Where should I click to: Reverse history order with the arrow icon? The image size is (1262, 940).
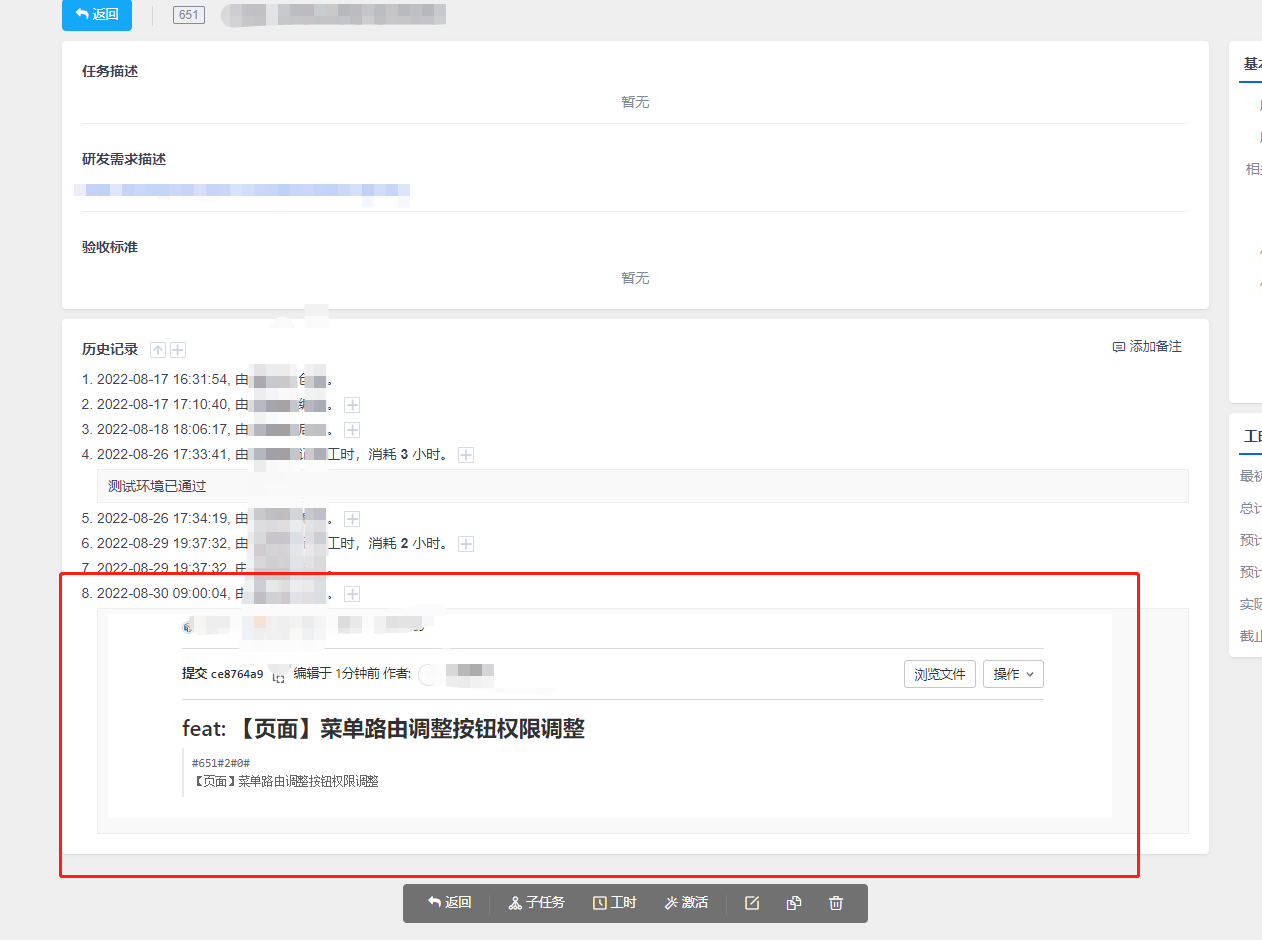click(x=158, y=350)
